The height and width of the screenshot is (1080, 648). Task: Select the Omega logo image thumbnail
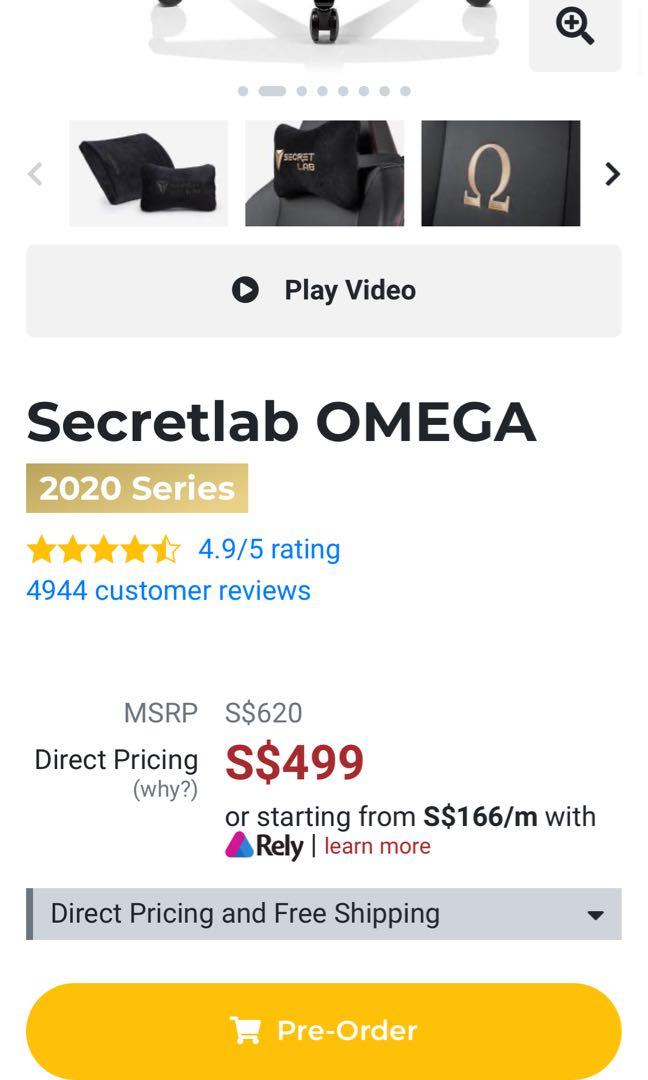click(500, 173)
